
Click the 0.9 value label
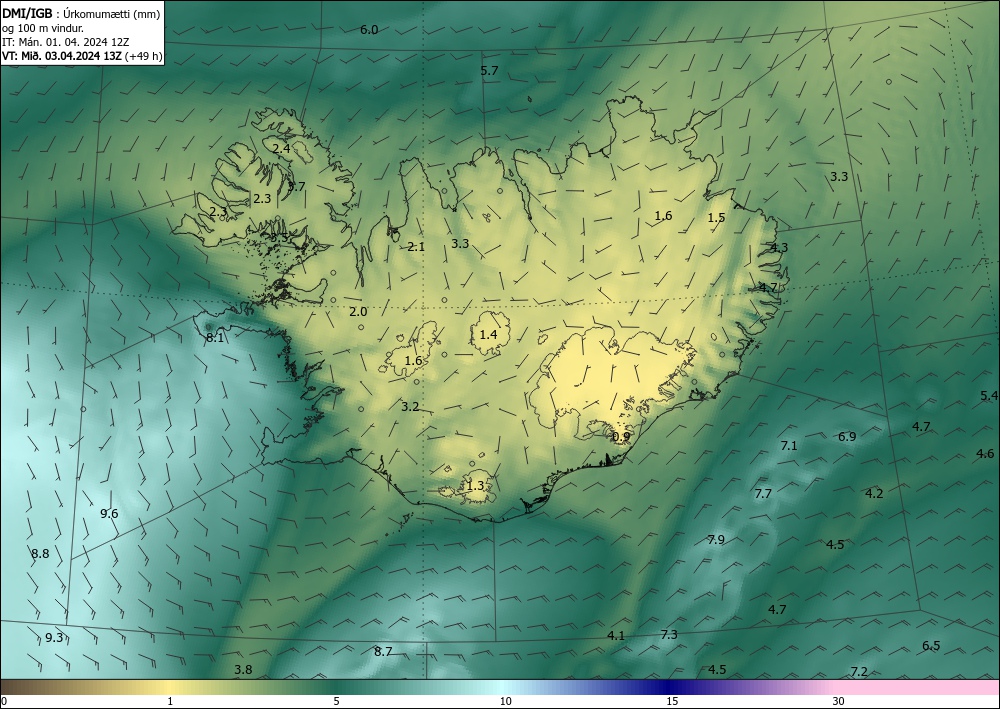[621, 437]
